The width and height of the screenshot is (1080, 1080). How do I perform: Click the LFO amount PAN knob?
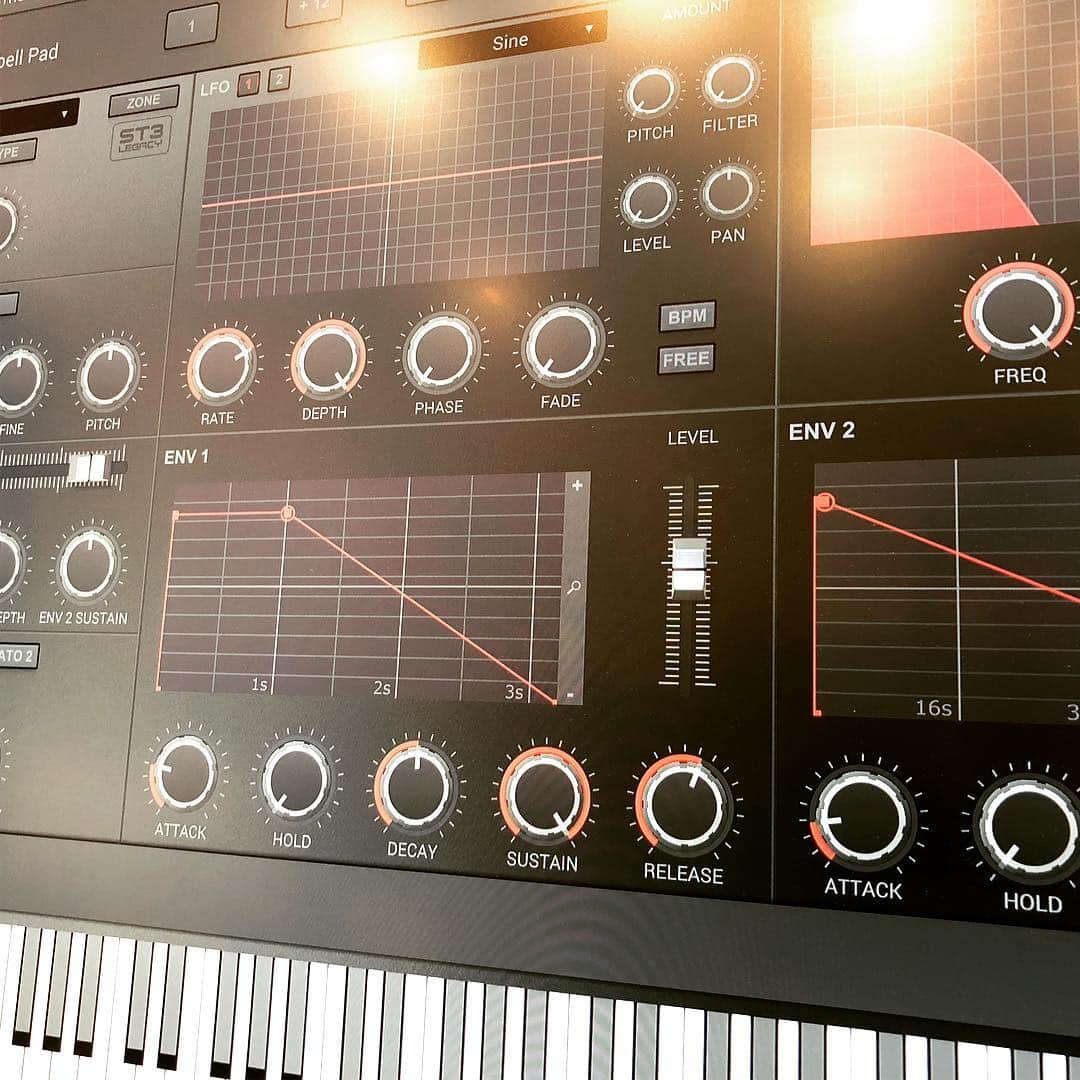(x=728, y=191)
